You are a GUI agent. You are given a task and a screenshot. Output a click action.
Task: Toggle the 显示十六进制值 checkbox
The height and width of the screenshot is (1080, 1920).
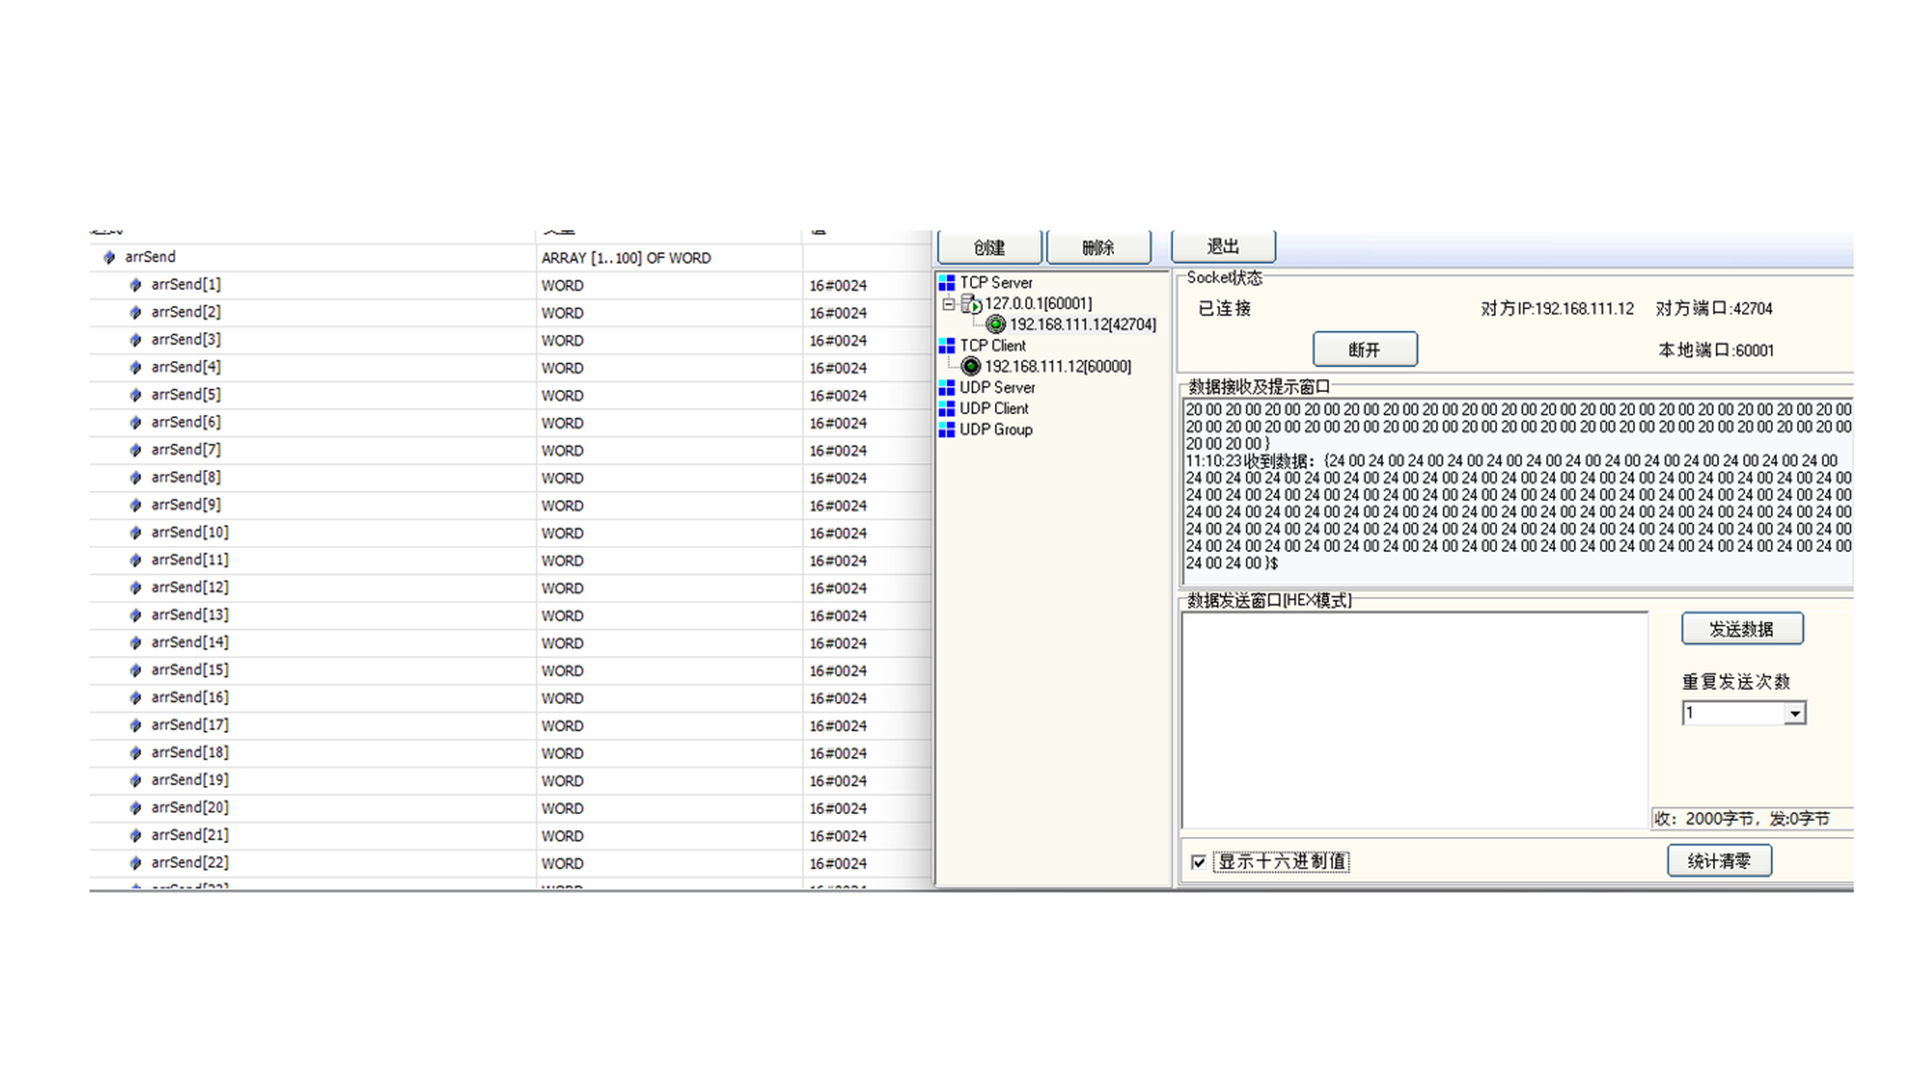pos(1198,862)
